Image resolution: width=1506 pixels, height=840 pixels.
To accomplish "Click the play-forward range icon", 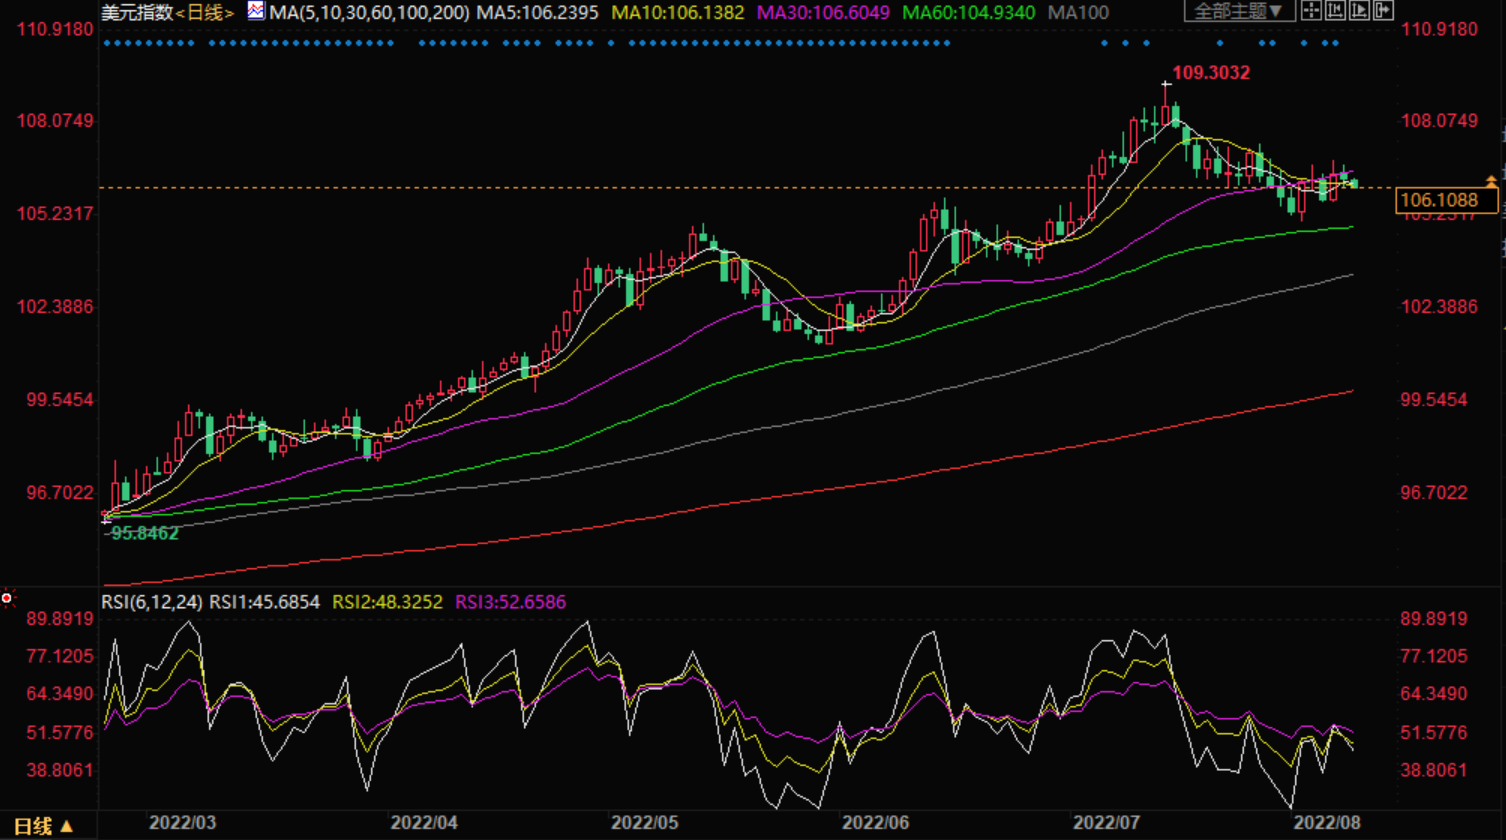I will tap(1357, 12).
